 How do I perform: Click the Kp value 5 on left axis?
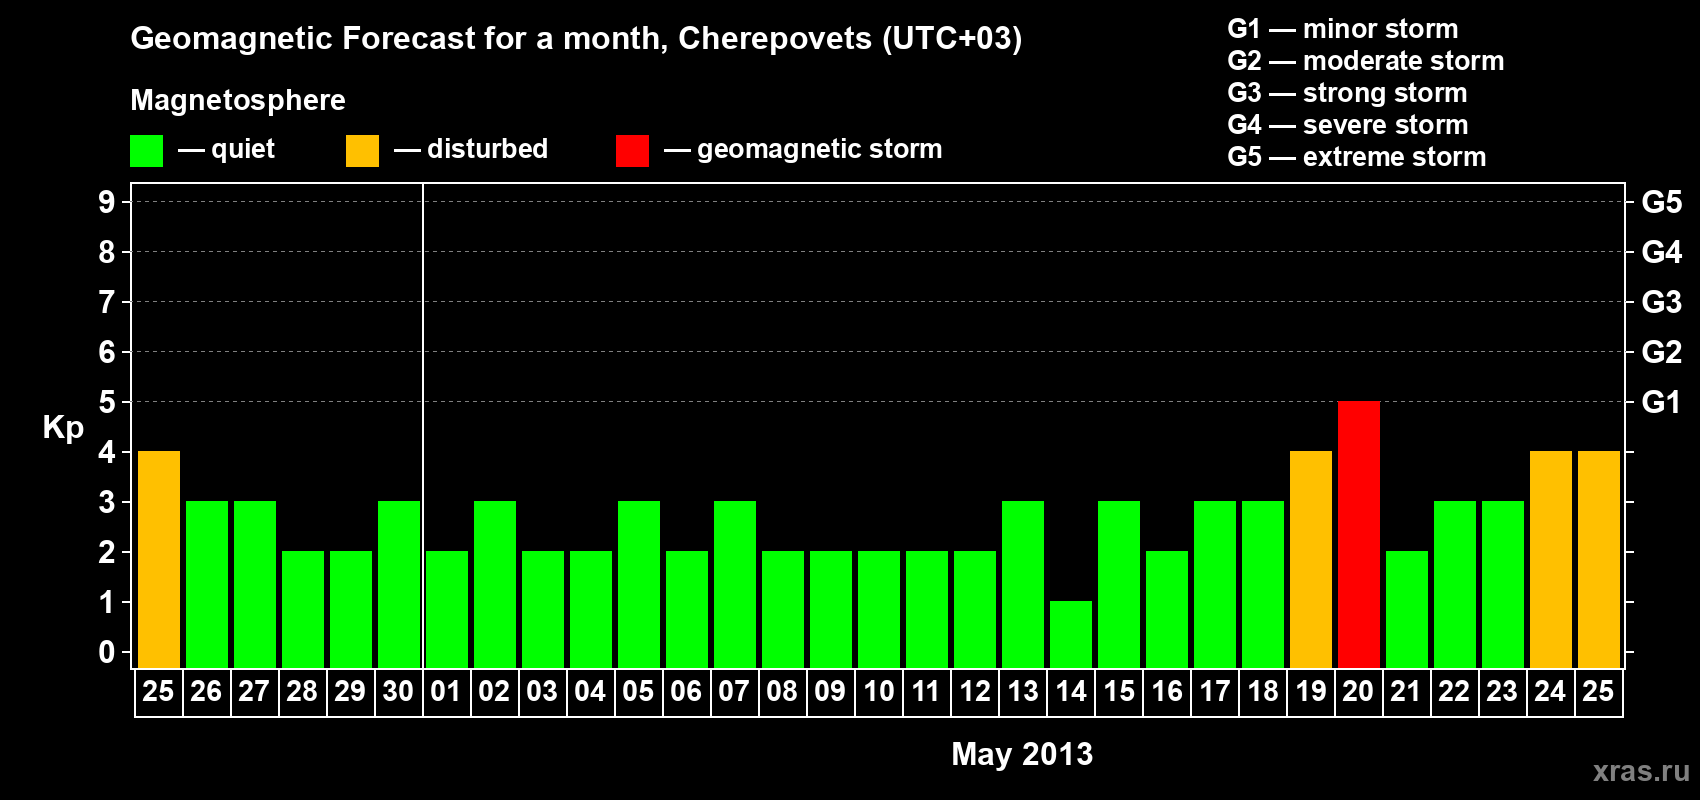(107, 402)
